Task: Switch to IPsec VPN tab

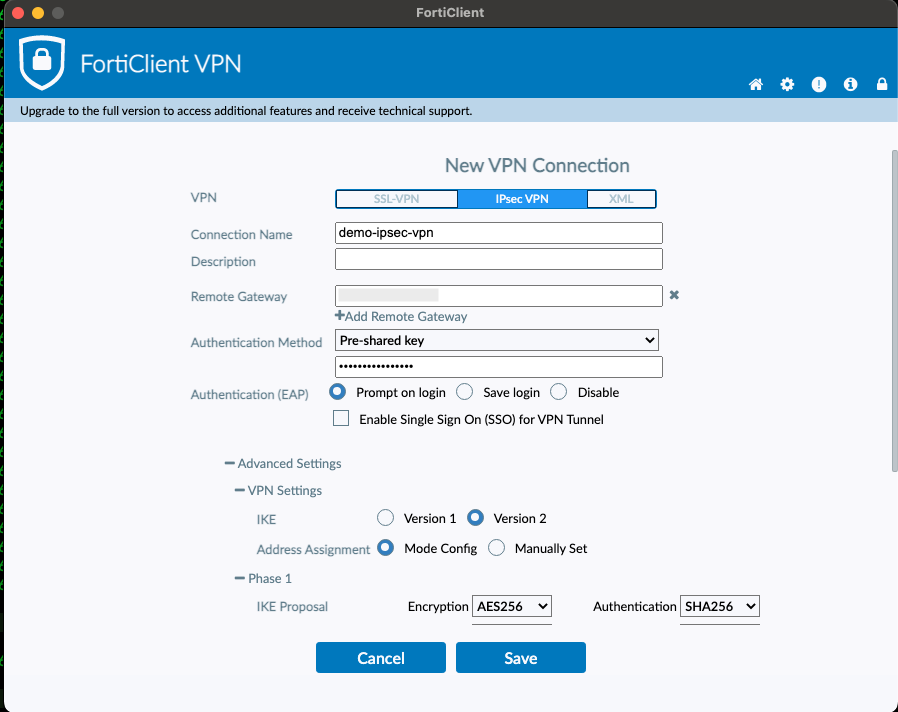Action: click(522, 199)
